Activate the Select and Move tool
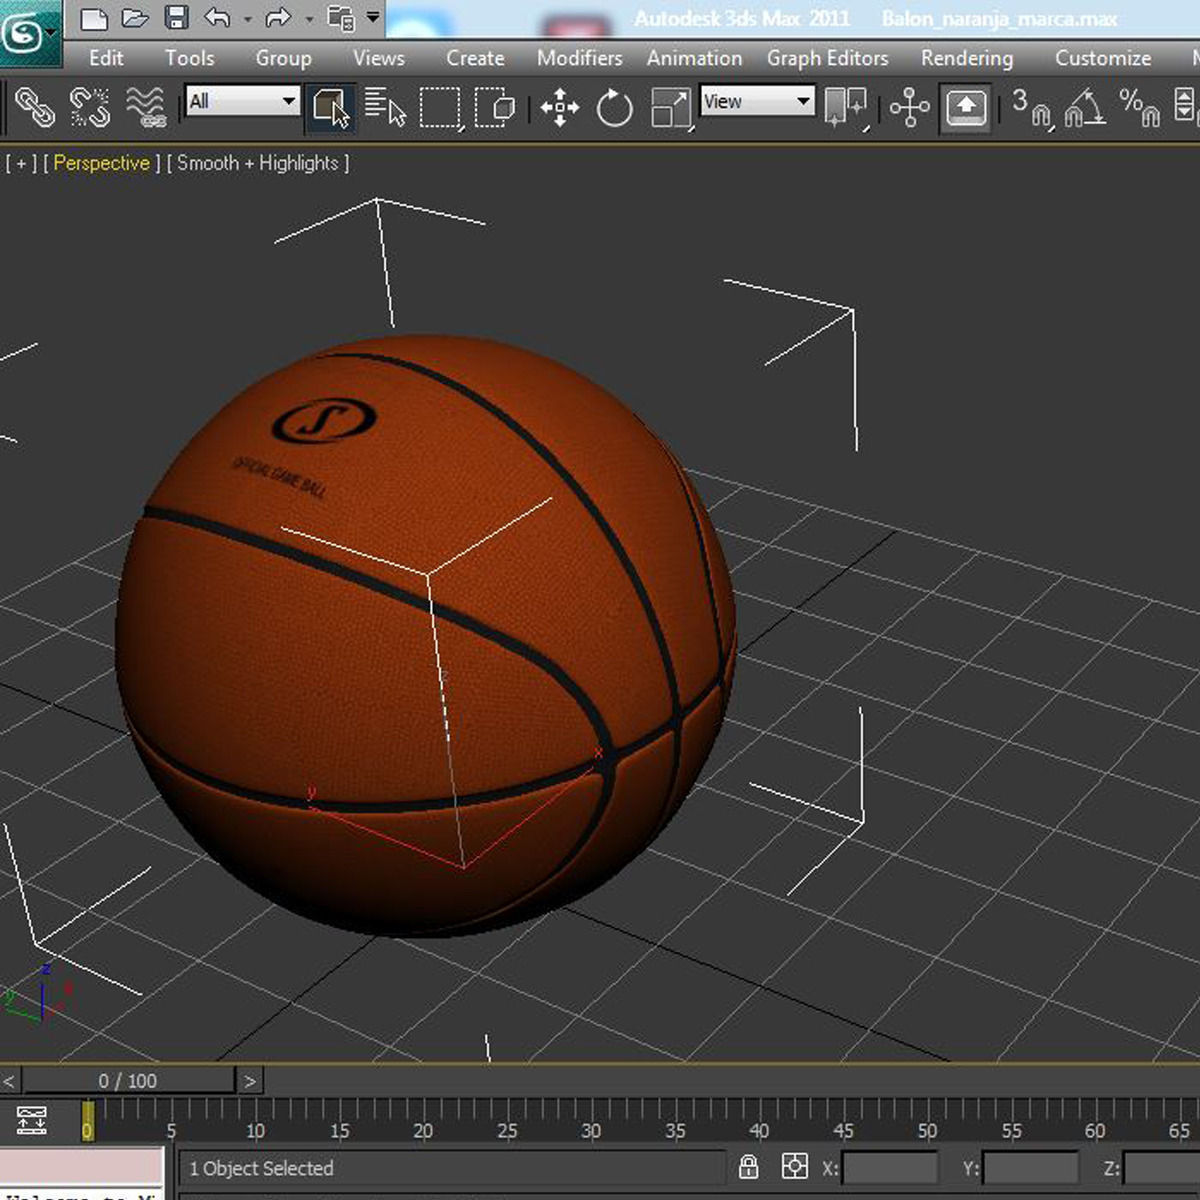Viewport: 1200px width, 1200px height. point(560,107)
